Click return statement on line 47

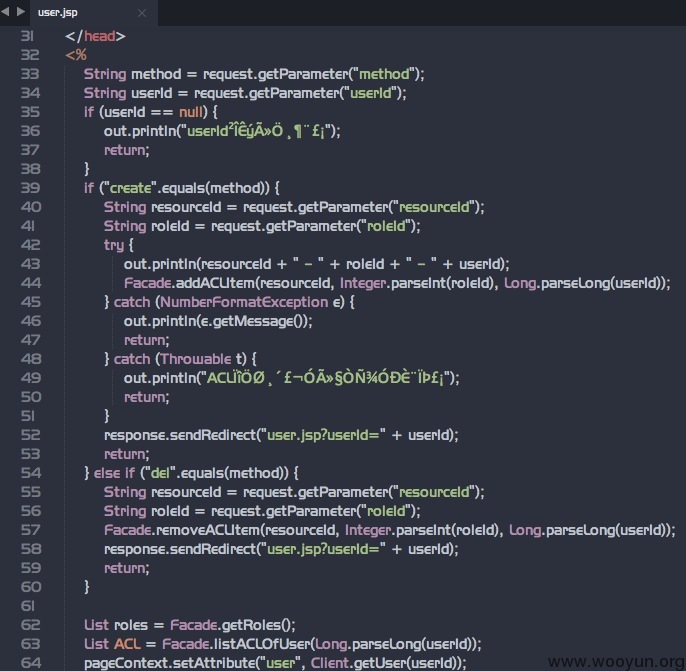coord(146,340)
